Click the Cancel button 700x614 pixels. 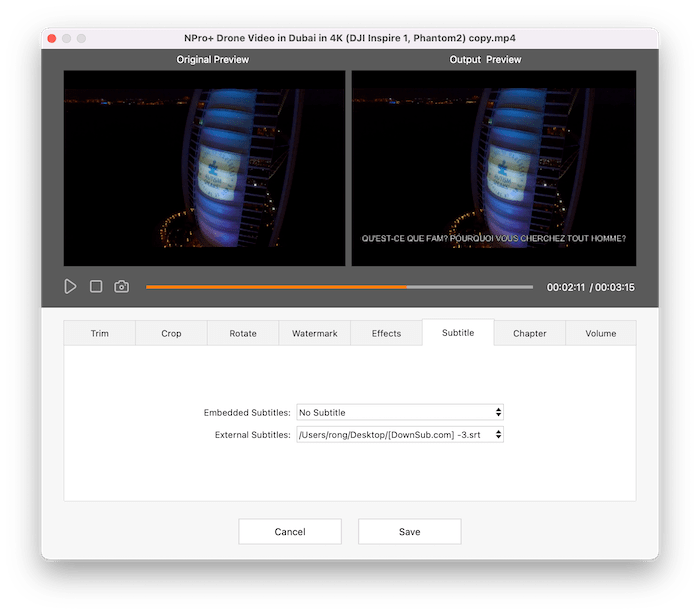[x=290, y=532]
